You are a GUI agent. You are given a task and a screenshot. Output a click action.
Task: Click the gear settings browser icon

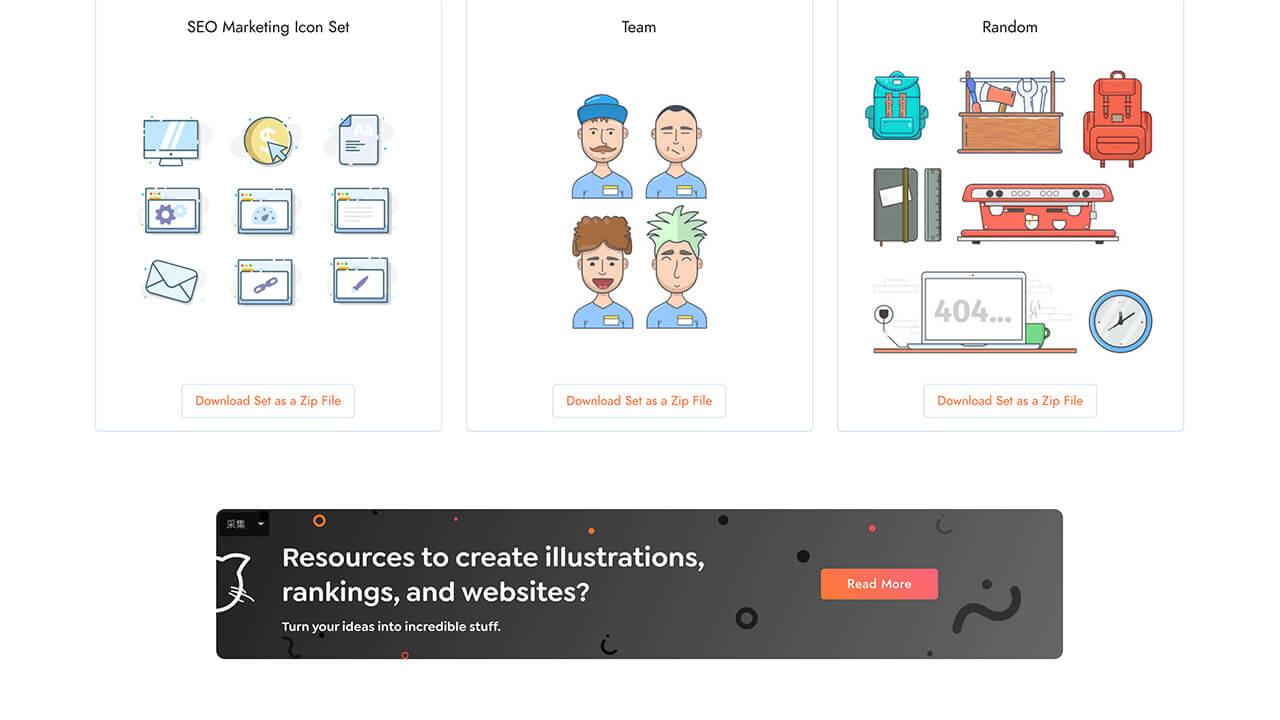[x=171, y=211]
